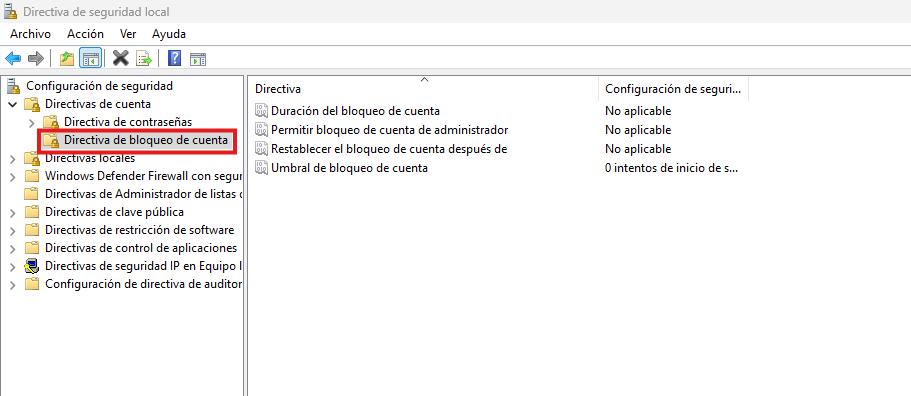Click No aplicable for Duración del bloqueo
This screenshot has height=396, width=911.
tap(638, 110)
